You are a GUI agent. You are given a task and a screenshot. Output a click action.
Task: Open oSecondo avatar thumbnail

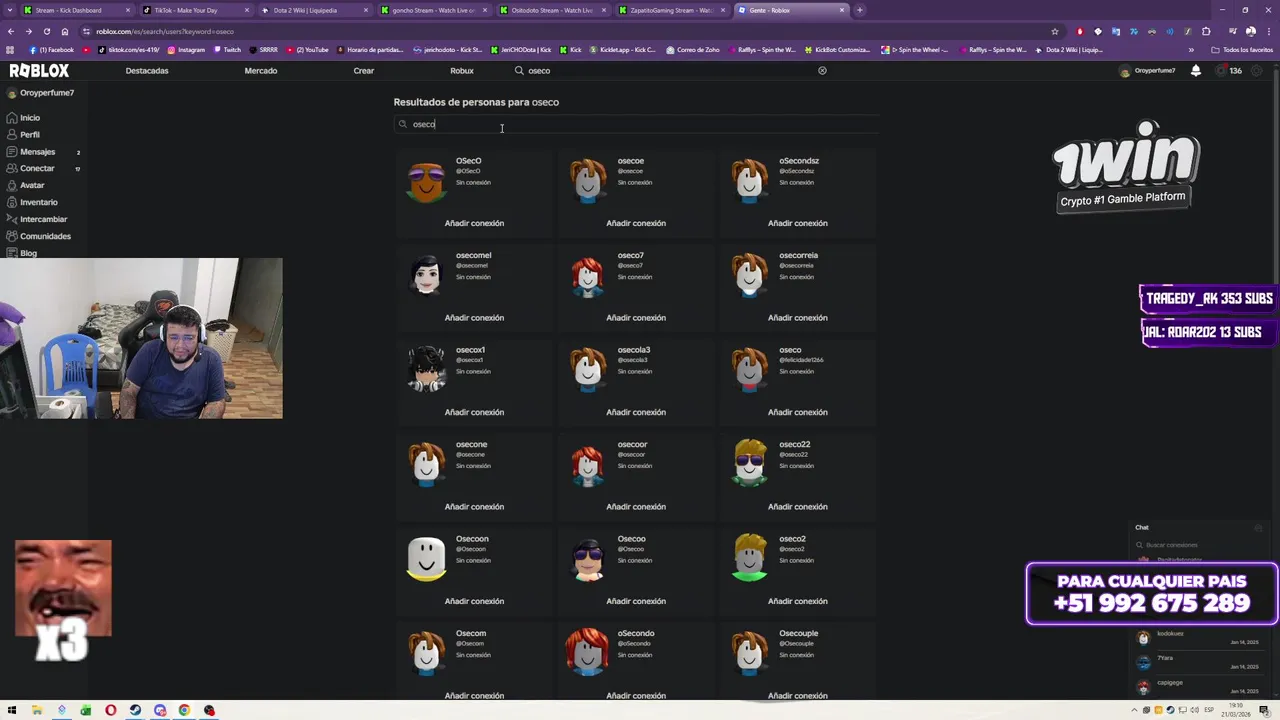(588, 653)
